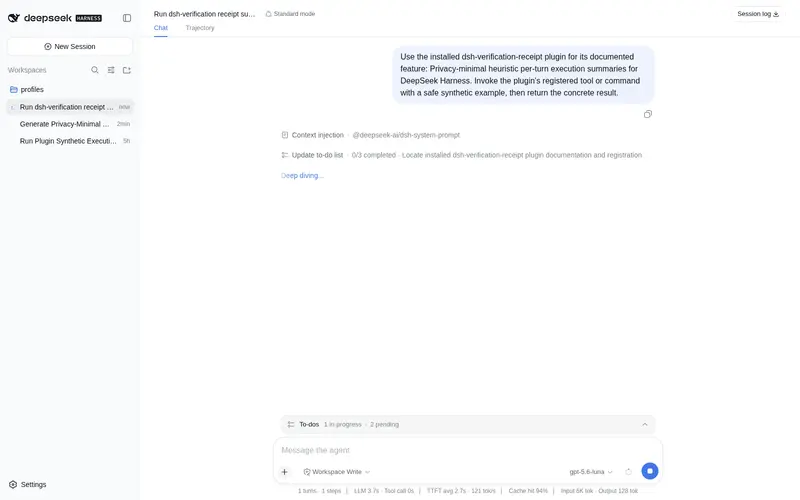Screen dimensions: 800x500
Task: Click the refresh icon near model selector
Action: [629, 472]
